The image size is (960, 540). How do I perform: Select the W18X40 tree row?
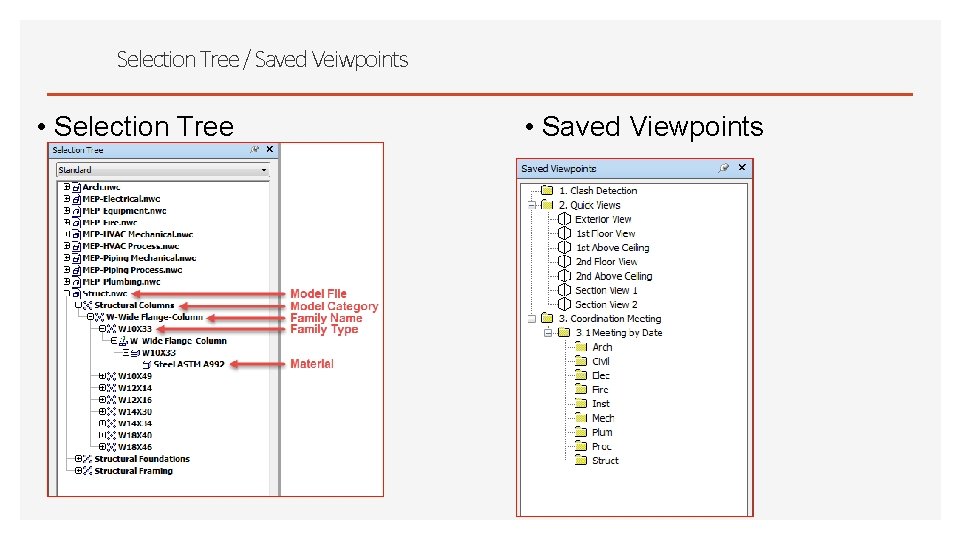click(x=135, y=435)
